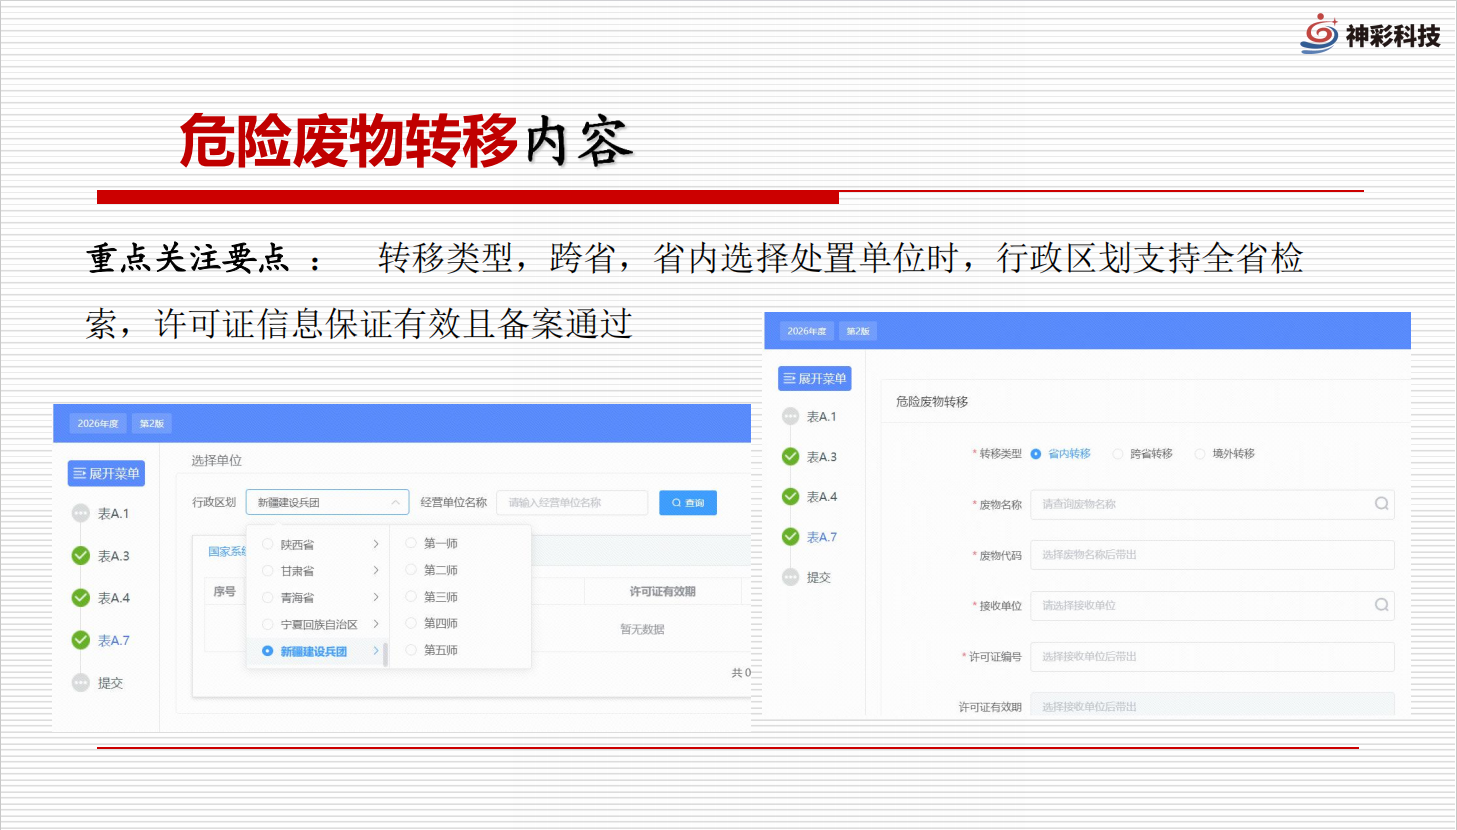
Task: Open the 国家系统 tab
Action: (226, 551)
